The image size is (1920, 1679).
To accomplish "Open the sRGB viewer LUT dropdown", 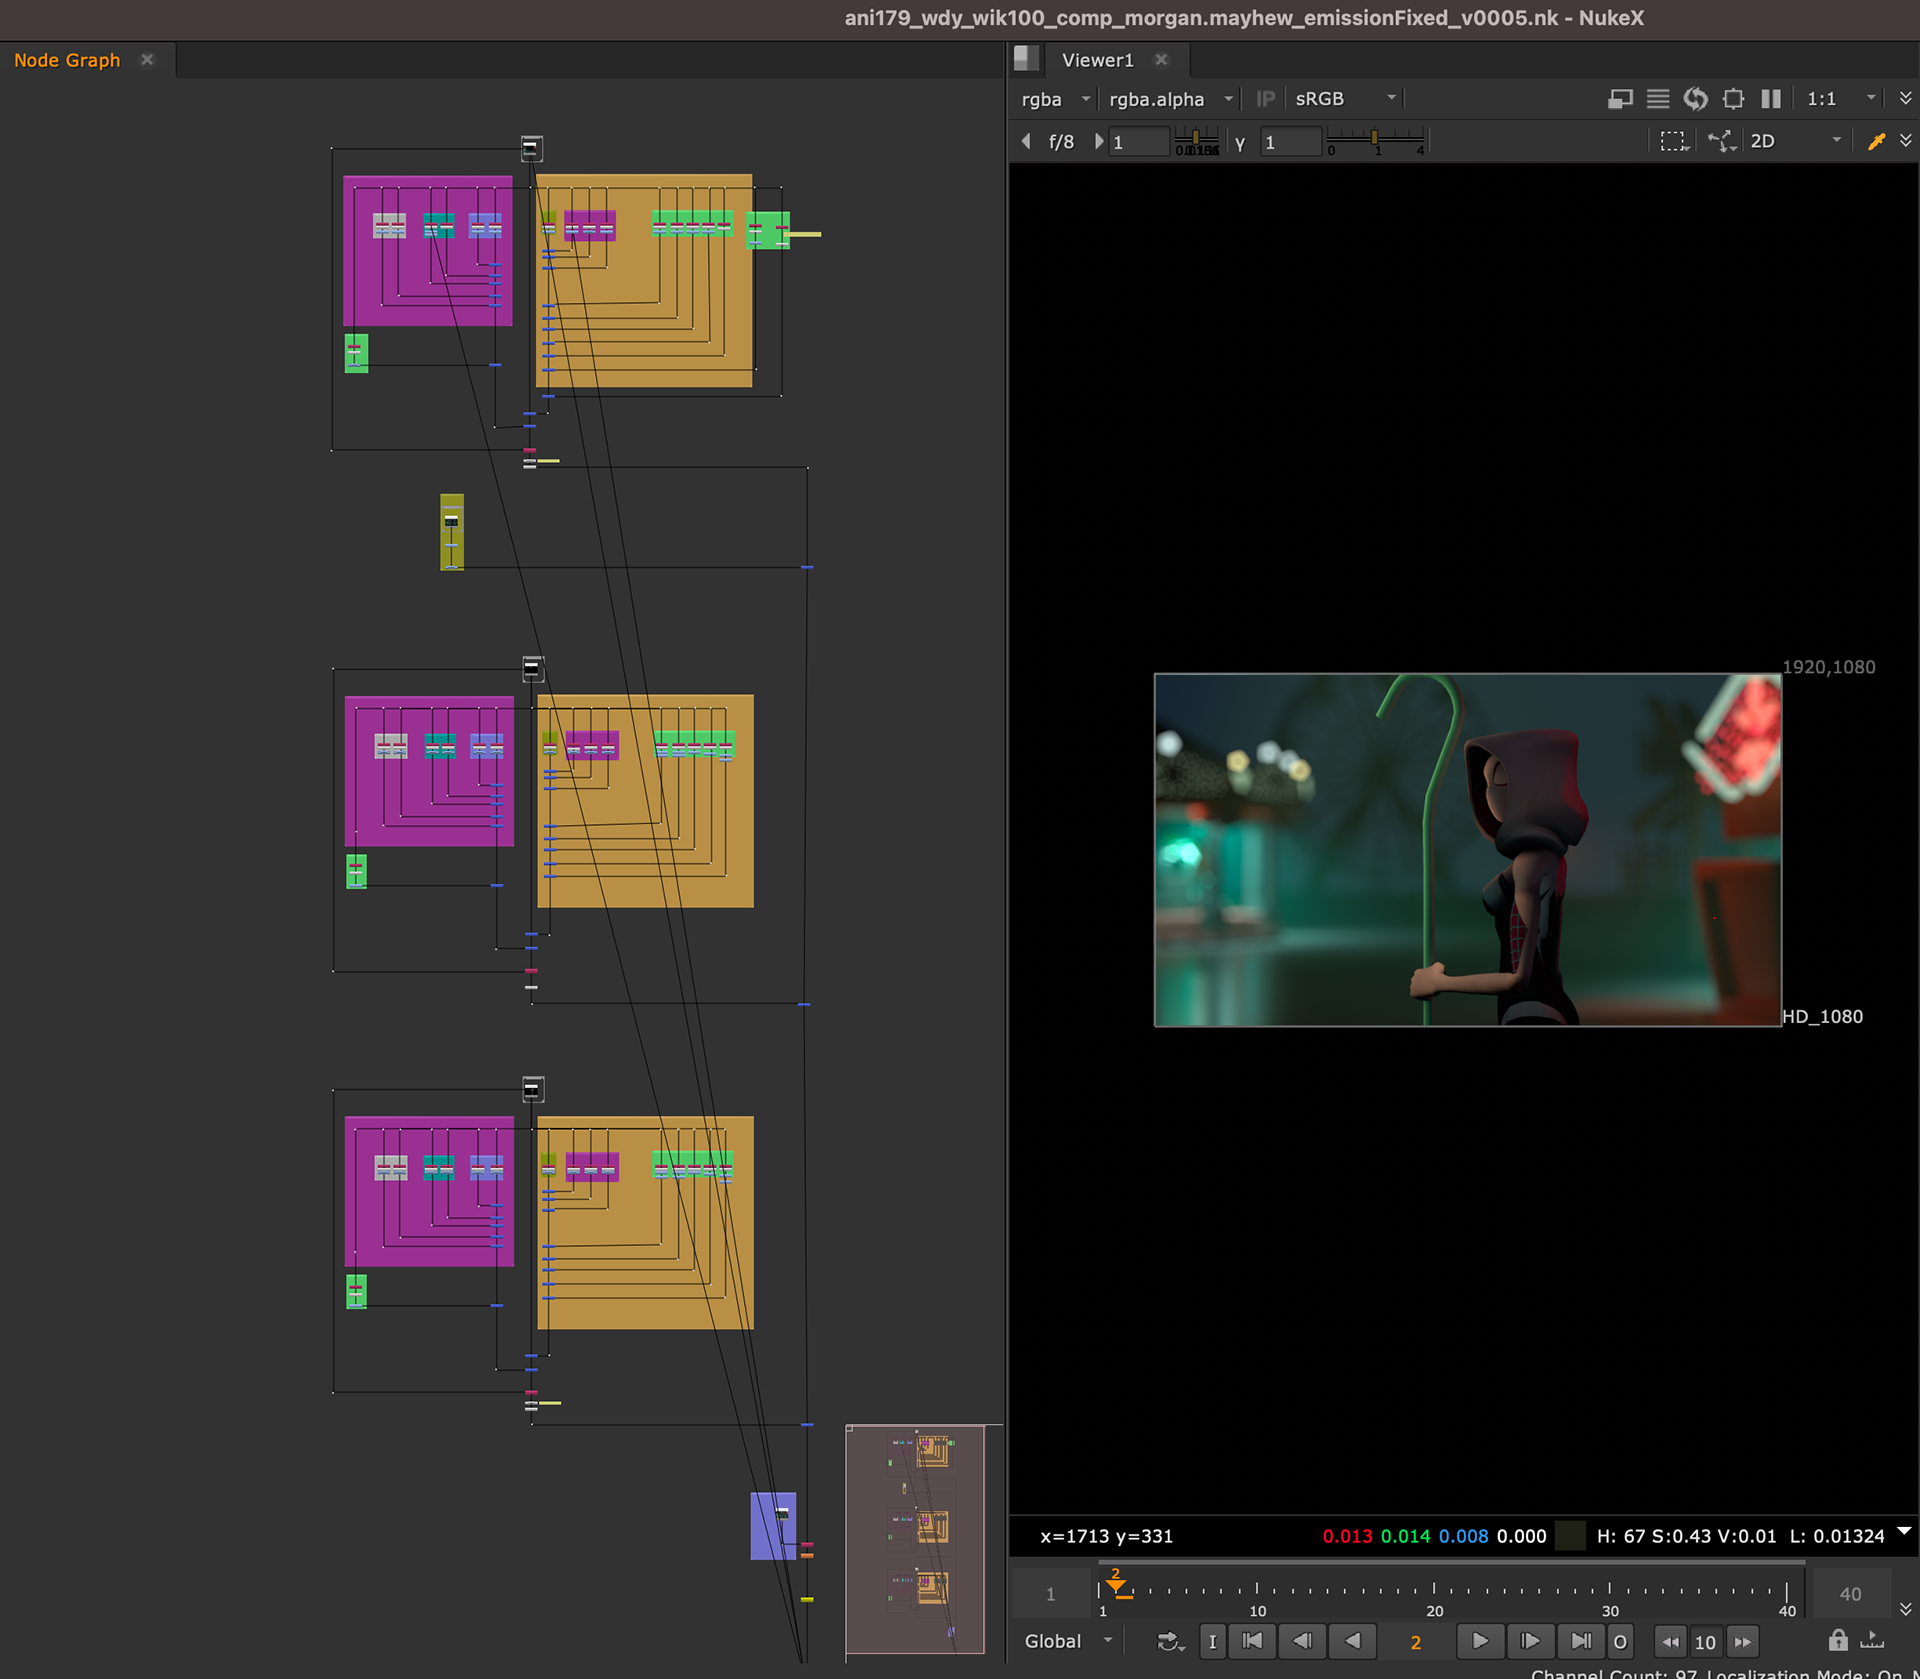I will click(1345, 99).
